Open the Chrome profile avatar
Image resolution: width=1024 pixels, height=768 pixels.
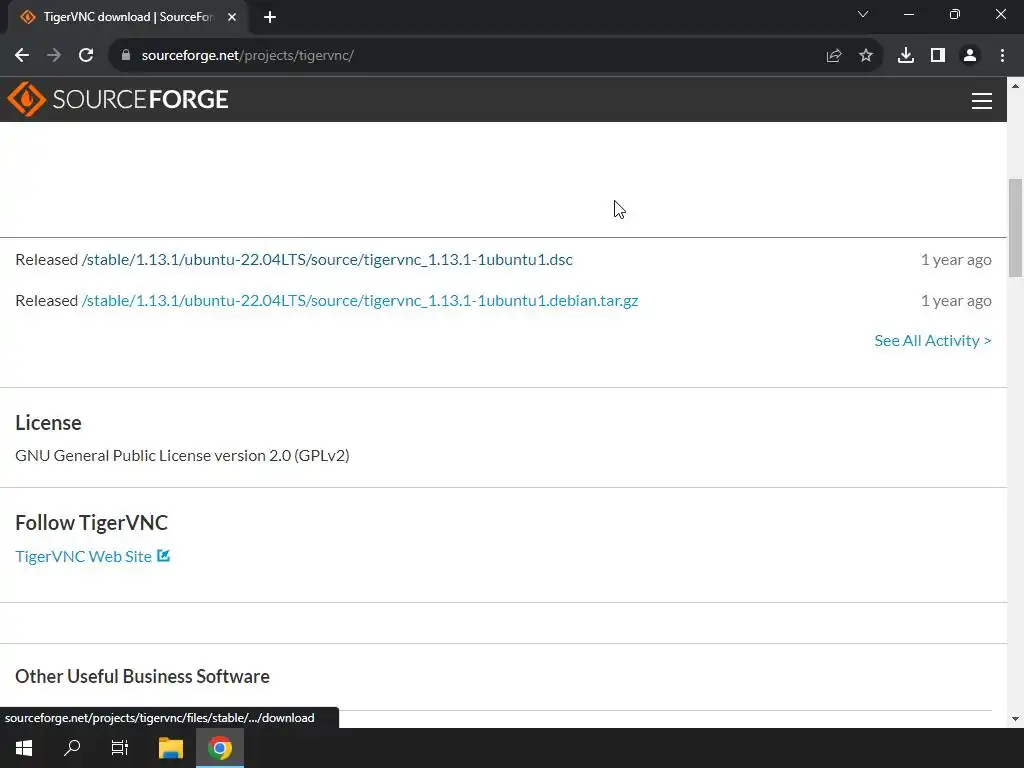pyautogui.click(x=970, y=56)
